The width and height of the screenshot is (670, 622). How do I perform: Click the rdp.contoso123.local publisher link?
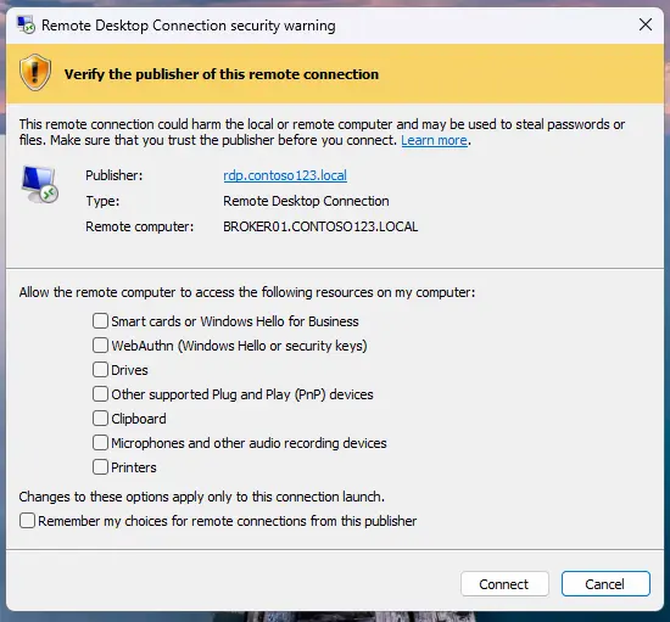tap(285, 176)
